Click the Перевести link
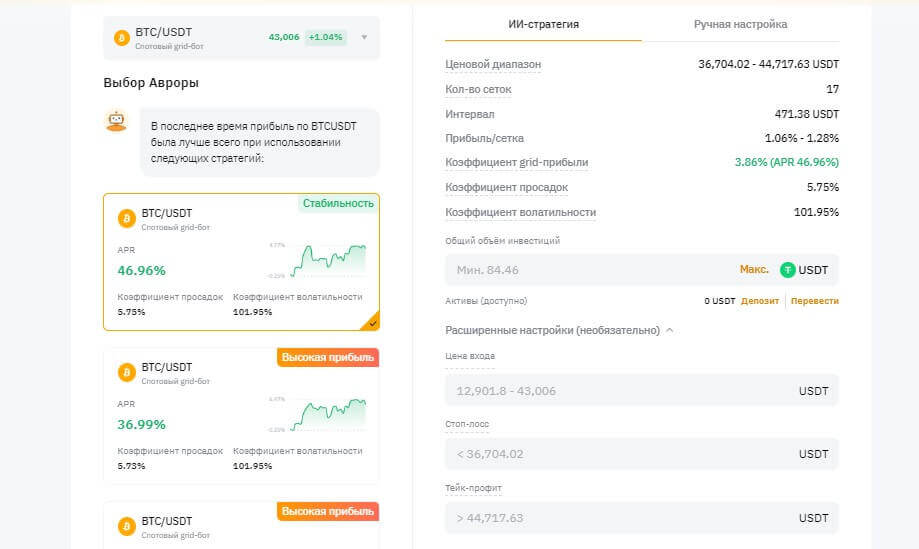This screenshot has width=919, height=549. [815, 301]
